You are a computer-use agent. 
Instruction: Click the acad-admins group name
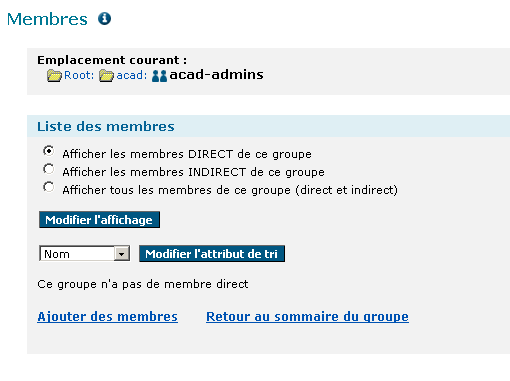click(216, 75)
